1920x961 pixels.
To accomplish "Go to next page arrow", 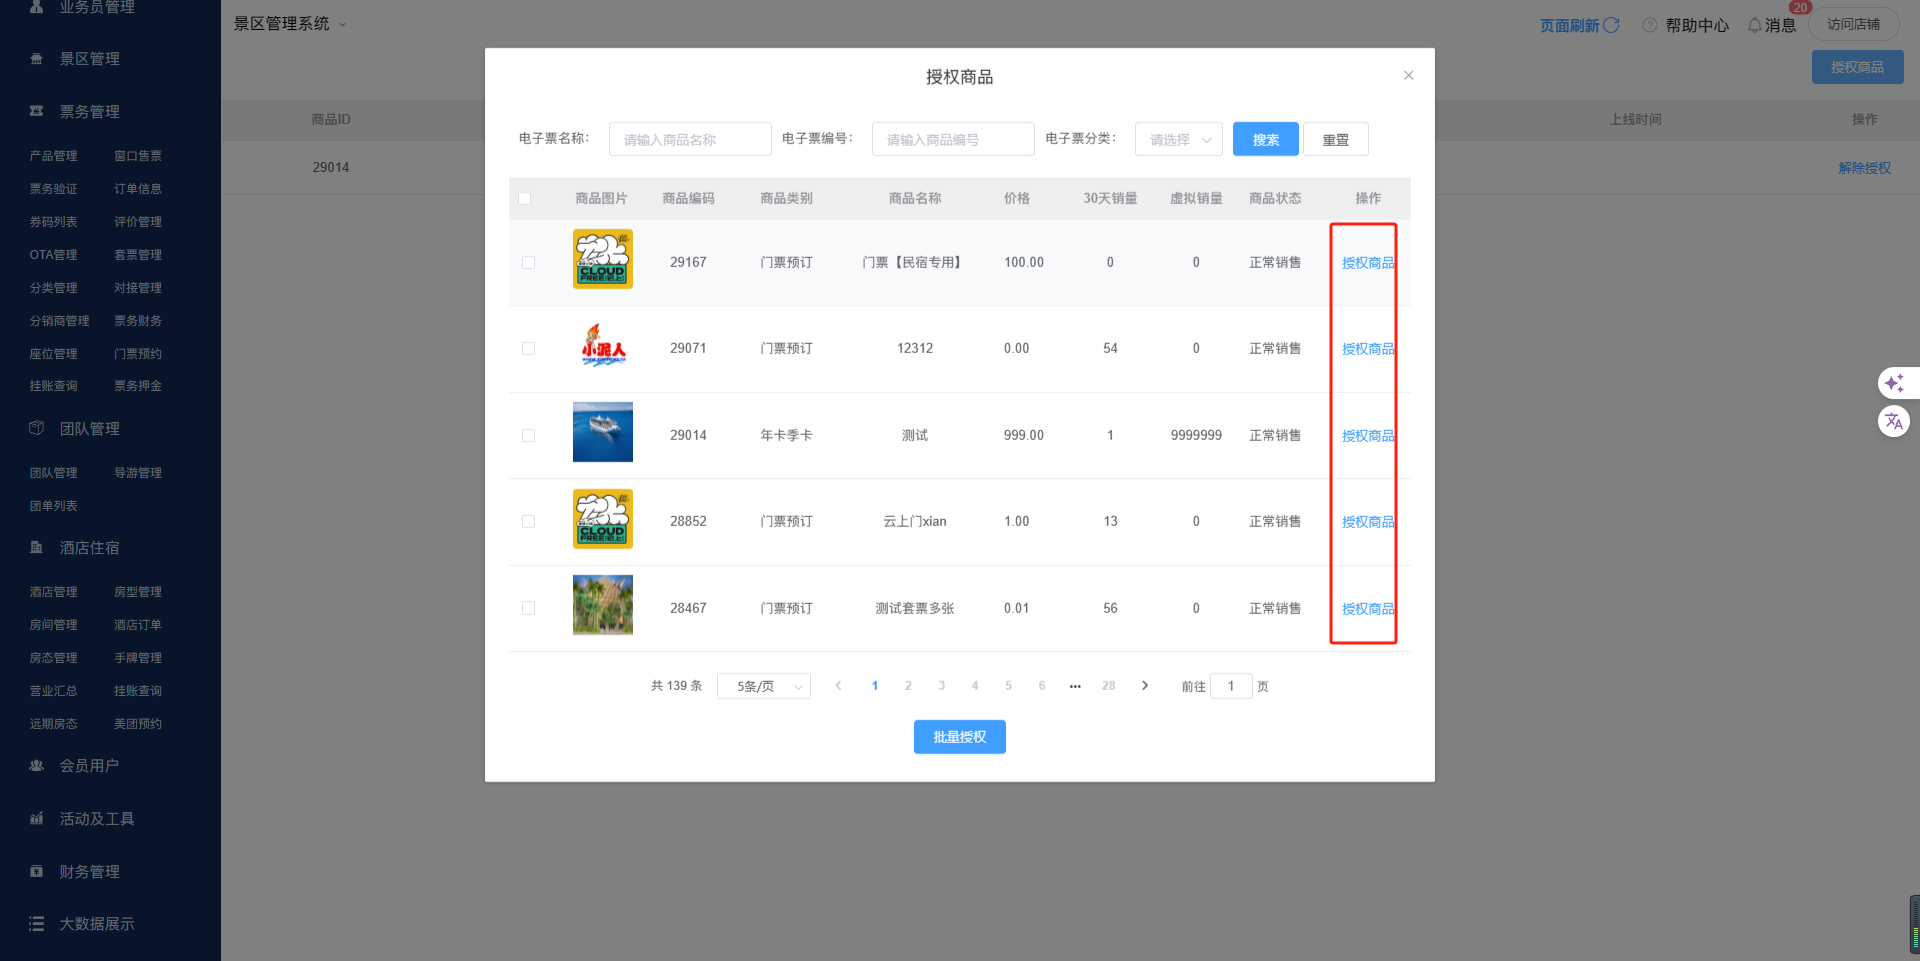I will point(1145,686).
